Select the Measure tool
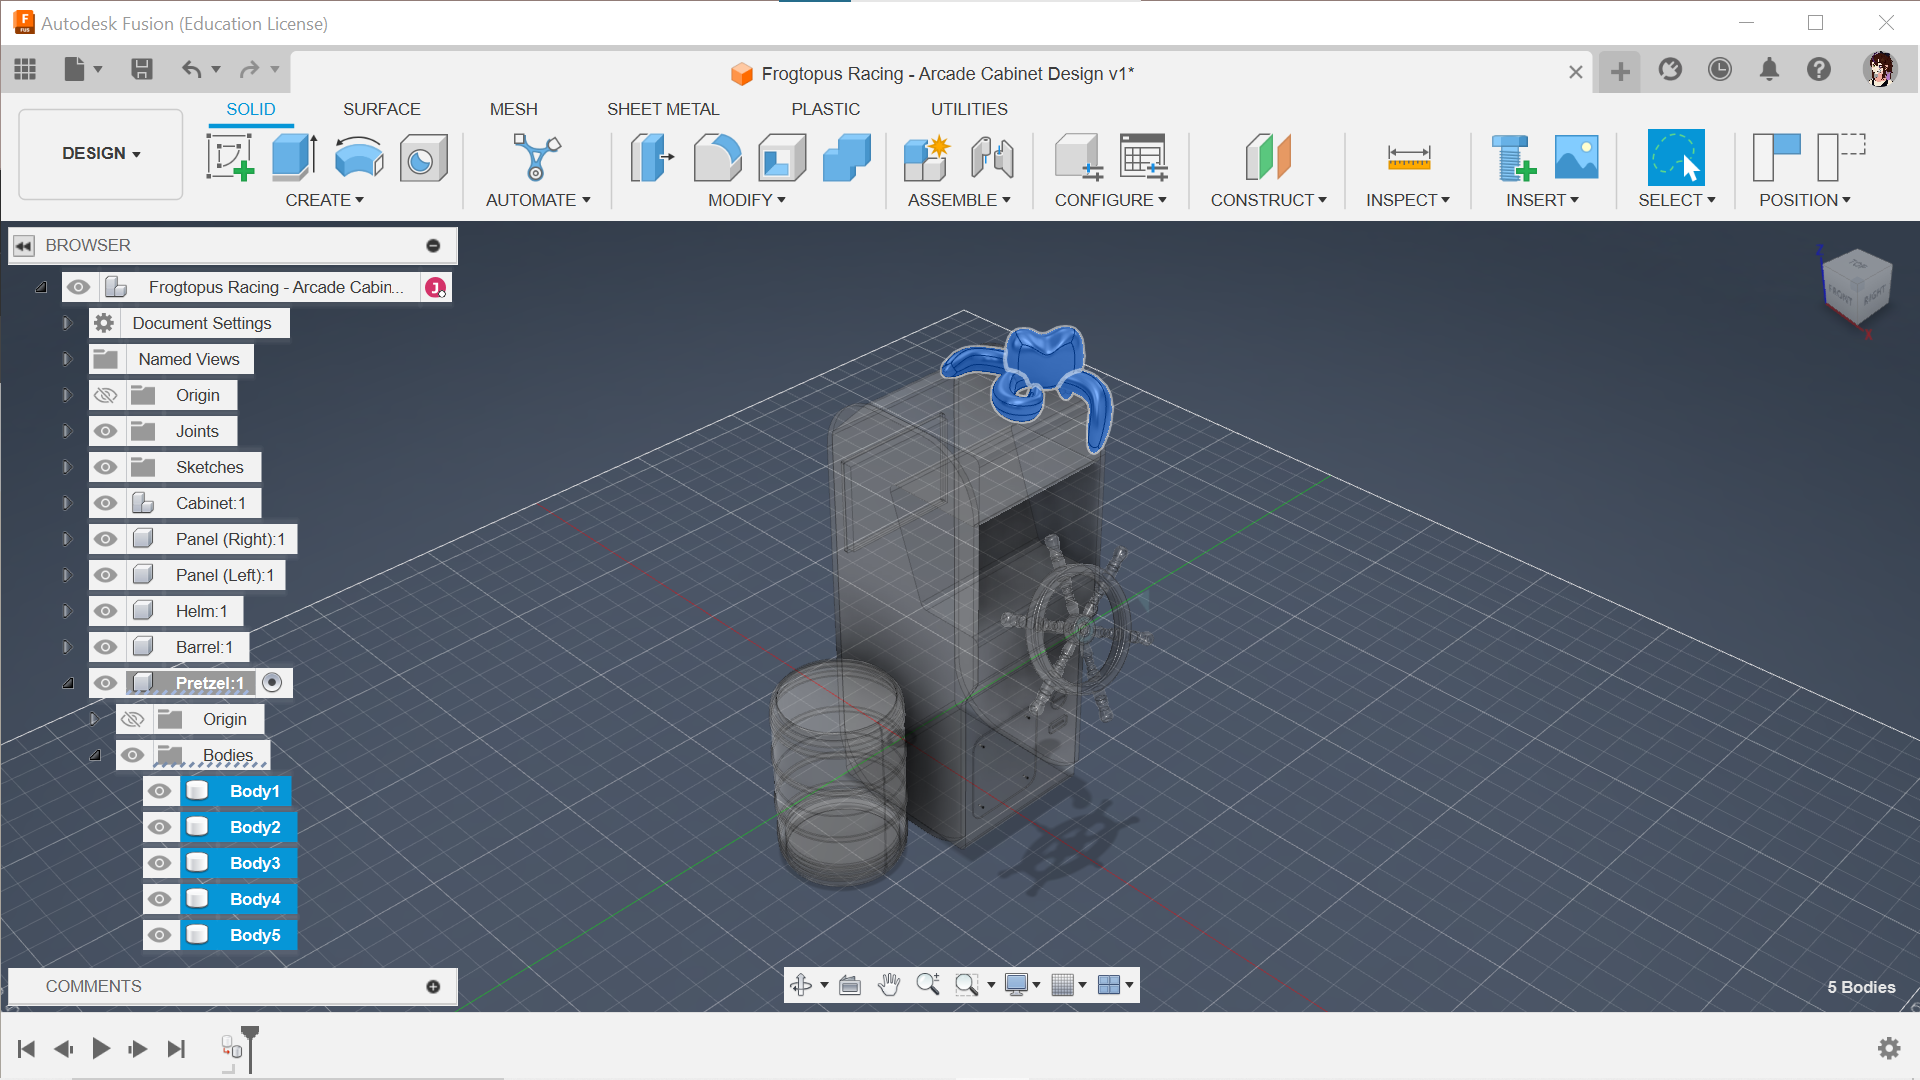This screenshot has height=1080, width=1920. (1408, 157)
